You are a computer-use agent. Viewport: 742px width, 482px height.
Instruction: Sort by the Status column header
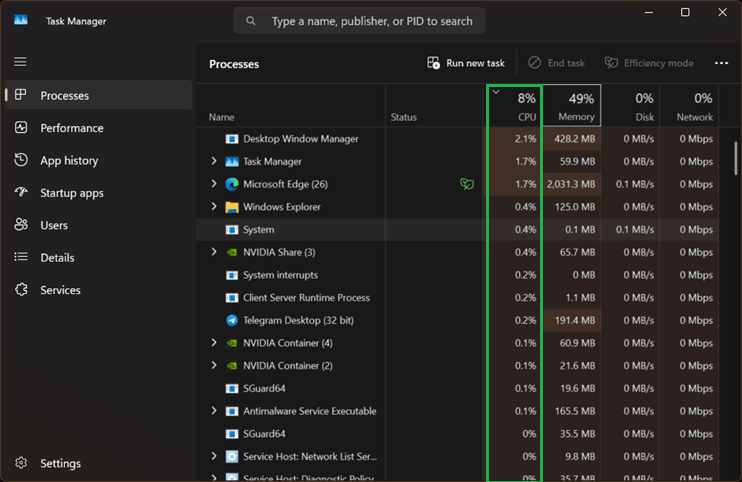coord(435,105)
